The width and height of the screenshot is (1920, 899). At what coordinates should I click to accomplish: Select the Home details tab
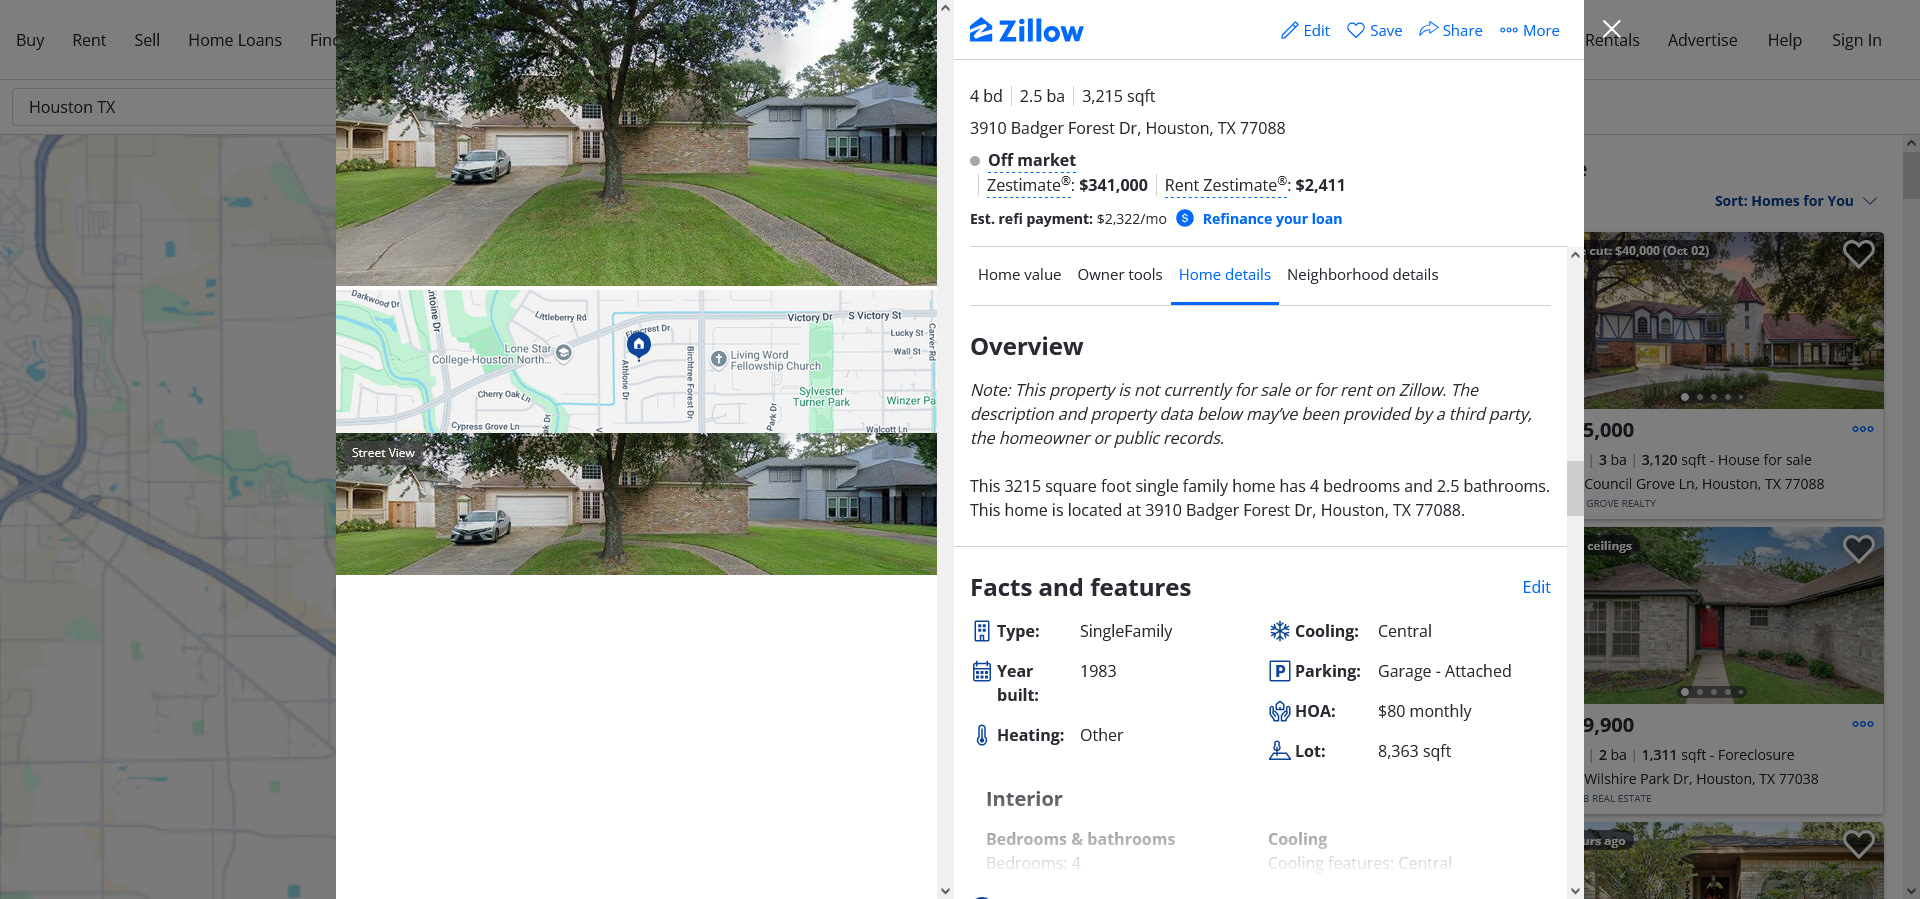(x=1224, y=275)
